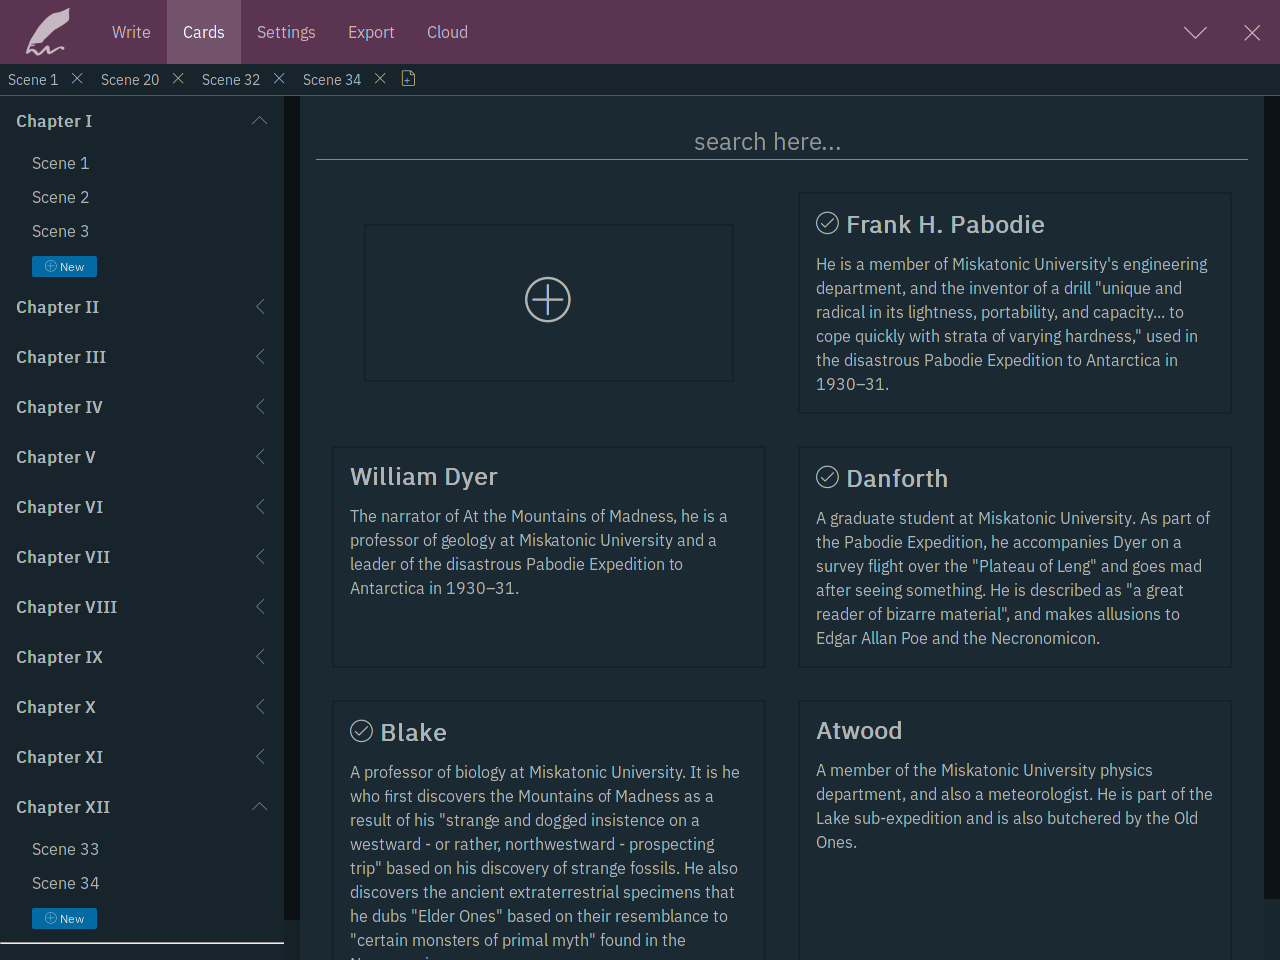Image resolution: width=1280 pixels, height=960 pixels.
Task: Expand Chapter XI chevron
Action: point(260,757)
